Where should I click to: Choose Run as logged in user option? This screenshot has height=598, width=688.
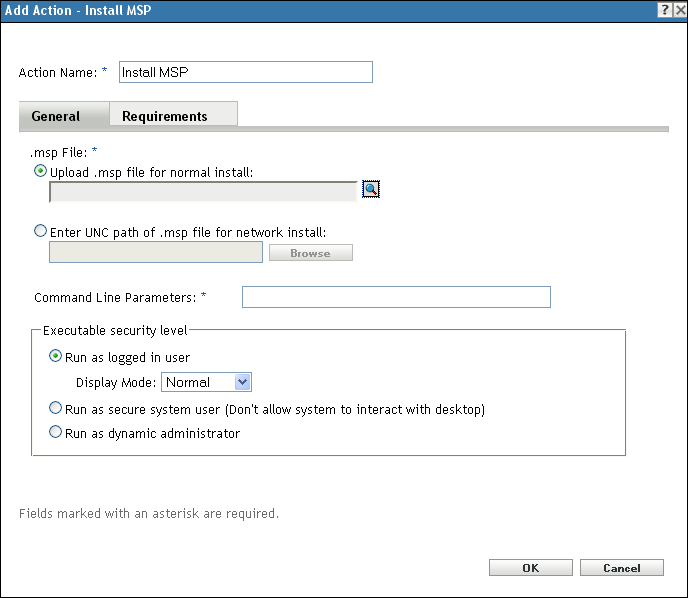56,357
